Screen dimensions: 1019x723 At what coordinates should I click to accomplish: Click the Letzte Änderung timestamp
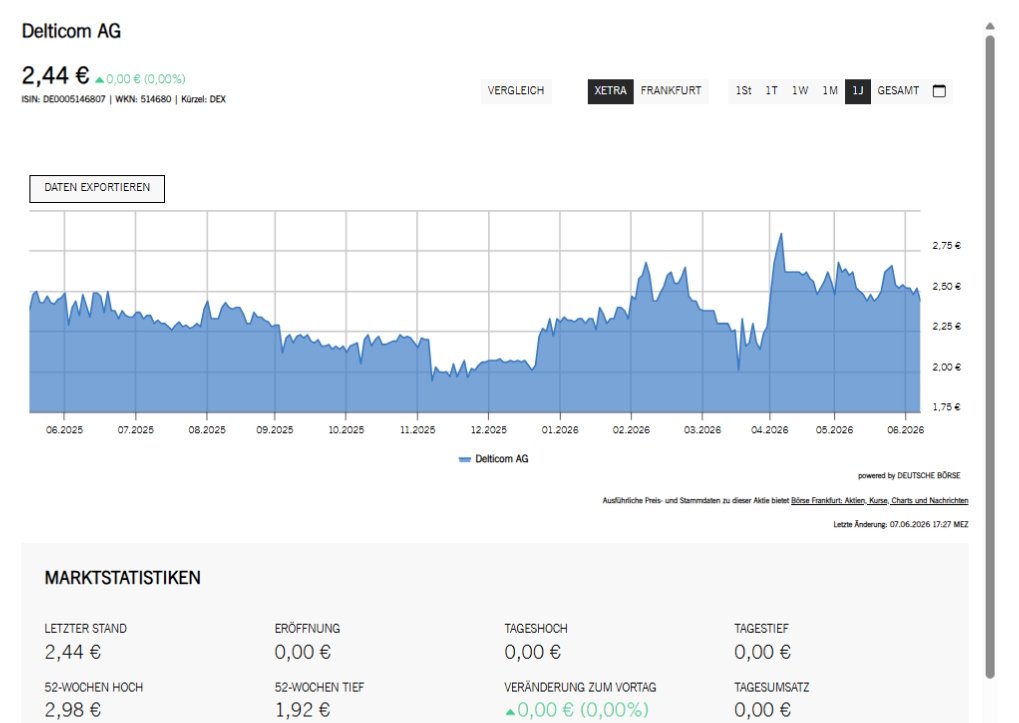(901, 524)
